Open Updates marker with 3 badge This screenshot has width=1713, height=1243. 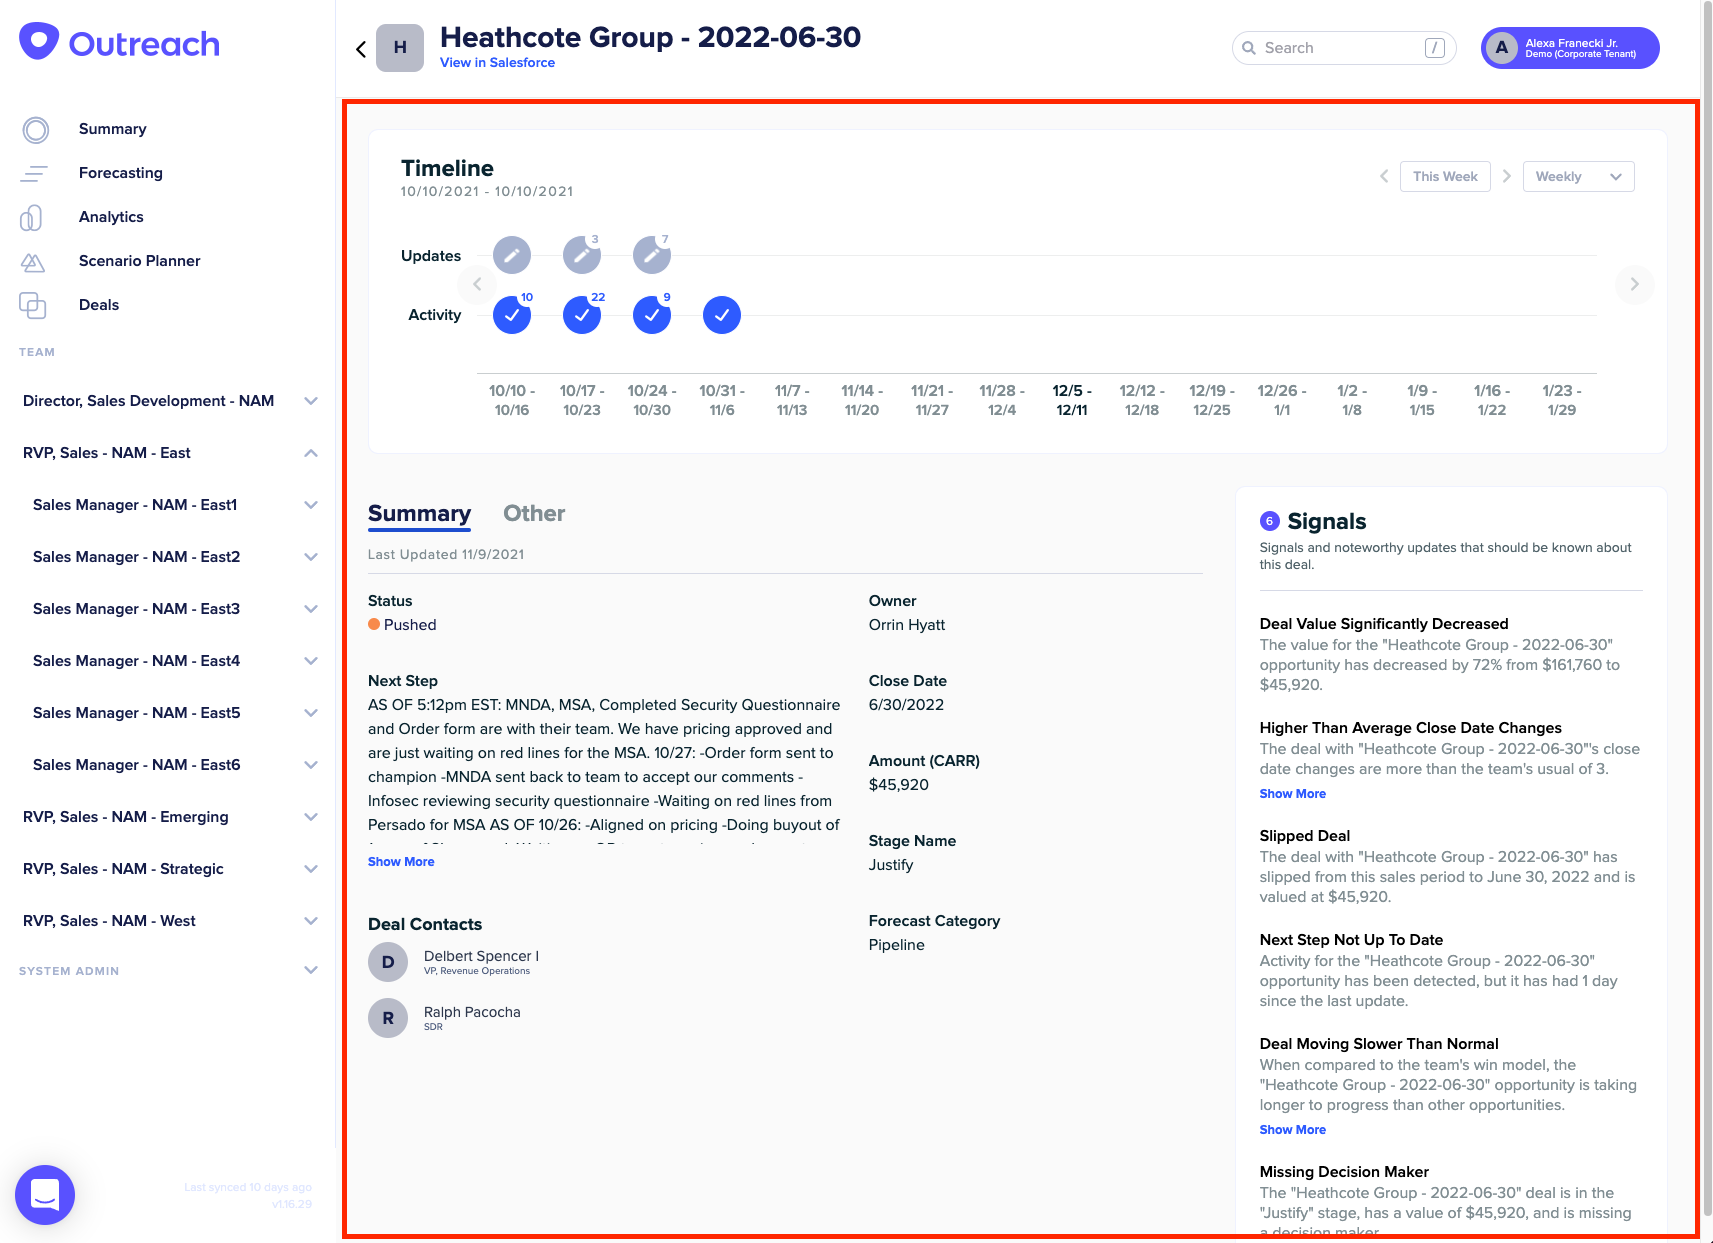click(582, 256)
